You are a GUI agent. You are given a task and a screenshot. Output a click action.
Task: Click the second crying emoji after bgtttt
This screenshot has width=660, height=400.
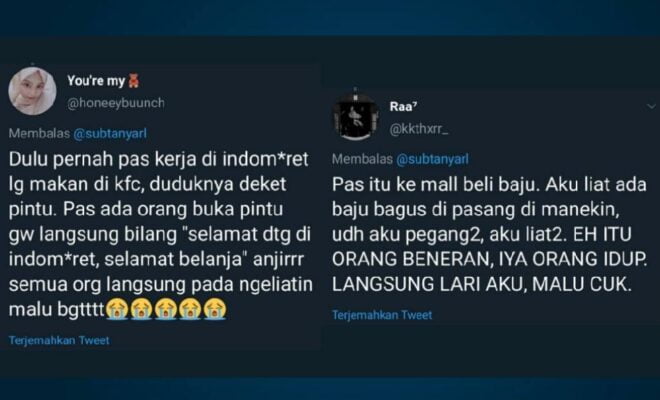(141, 309)
